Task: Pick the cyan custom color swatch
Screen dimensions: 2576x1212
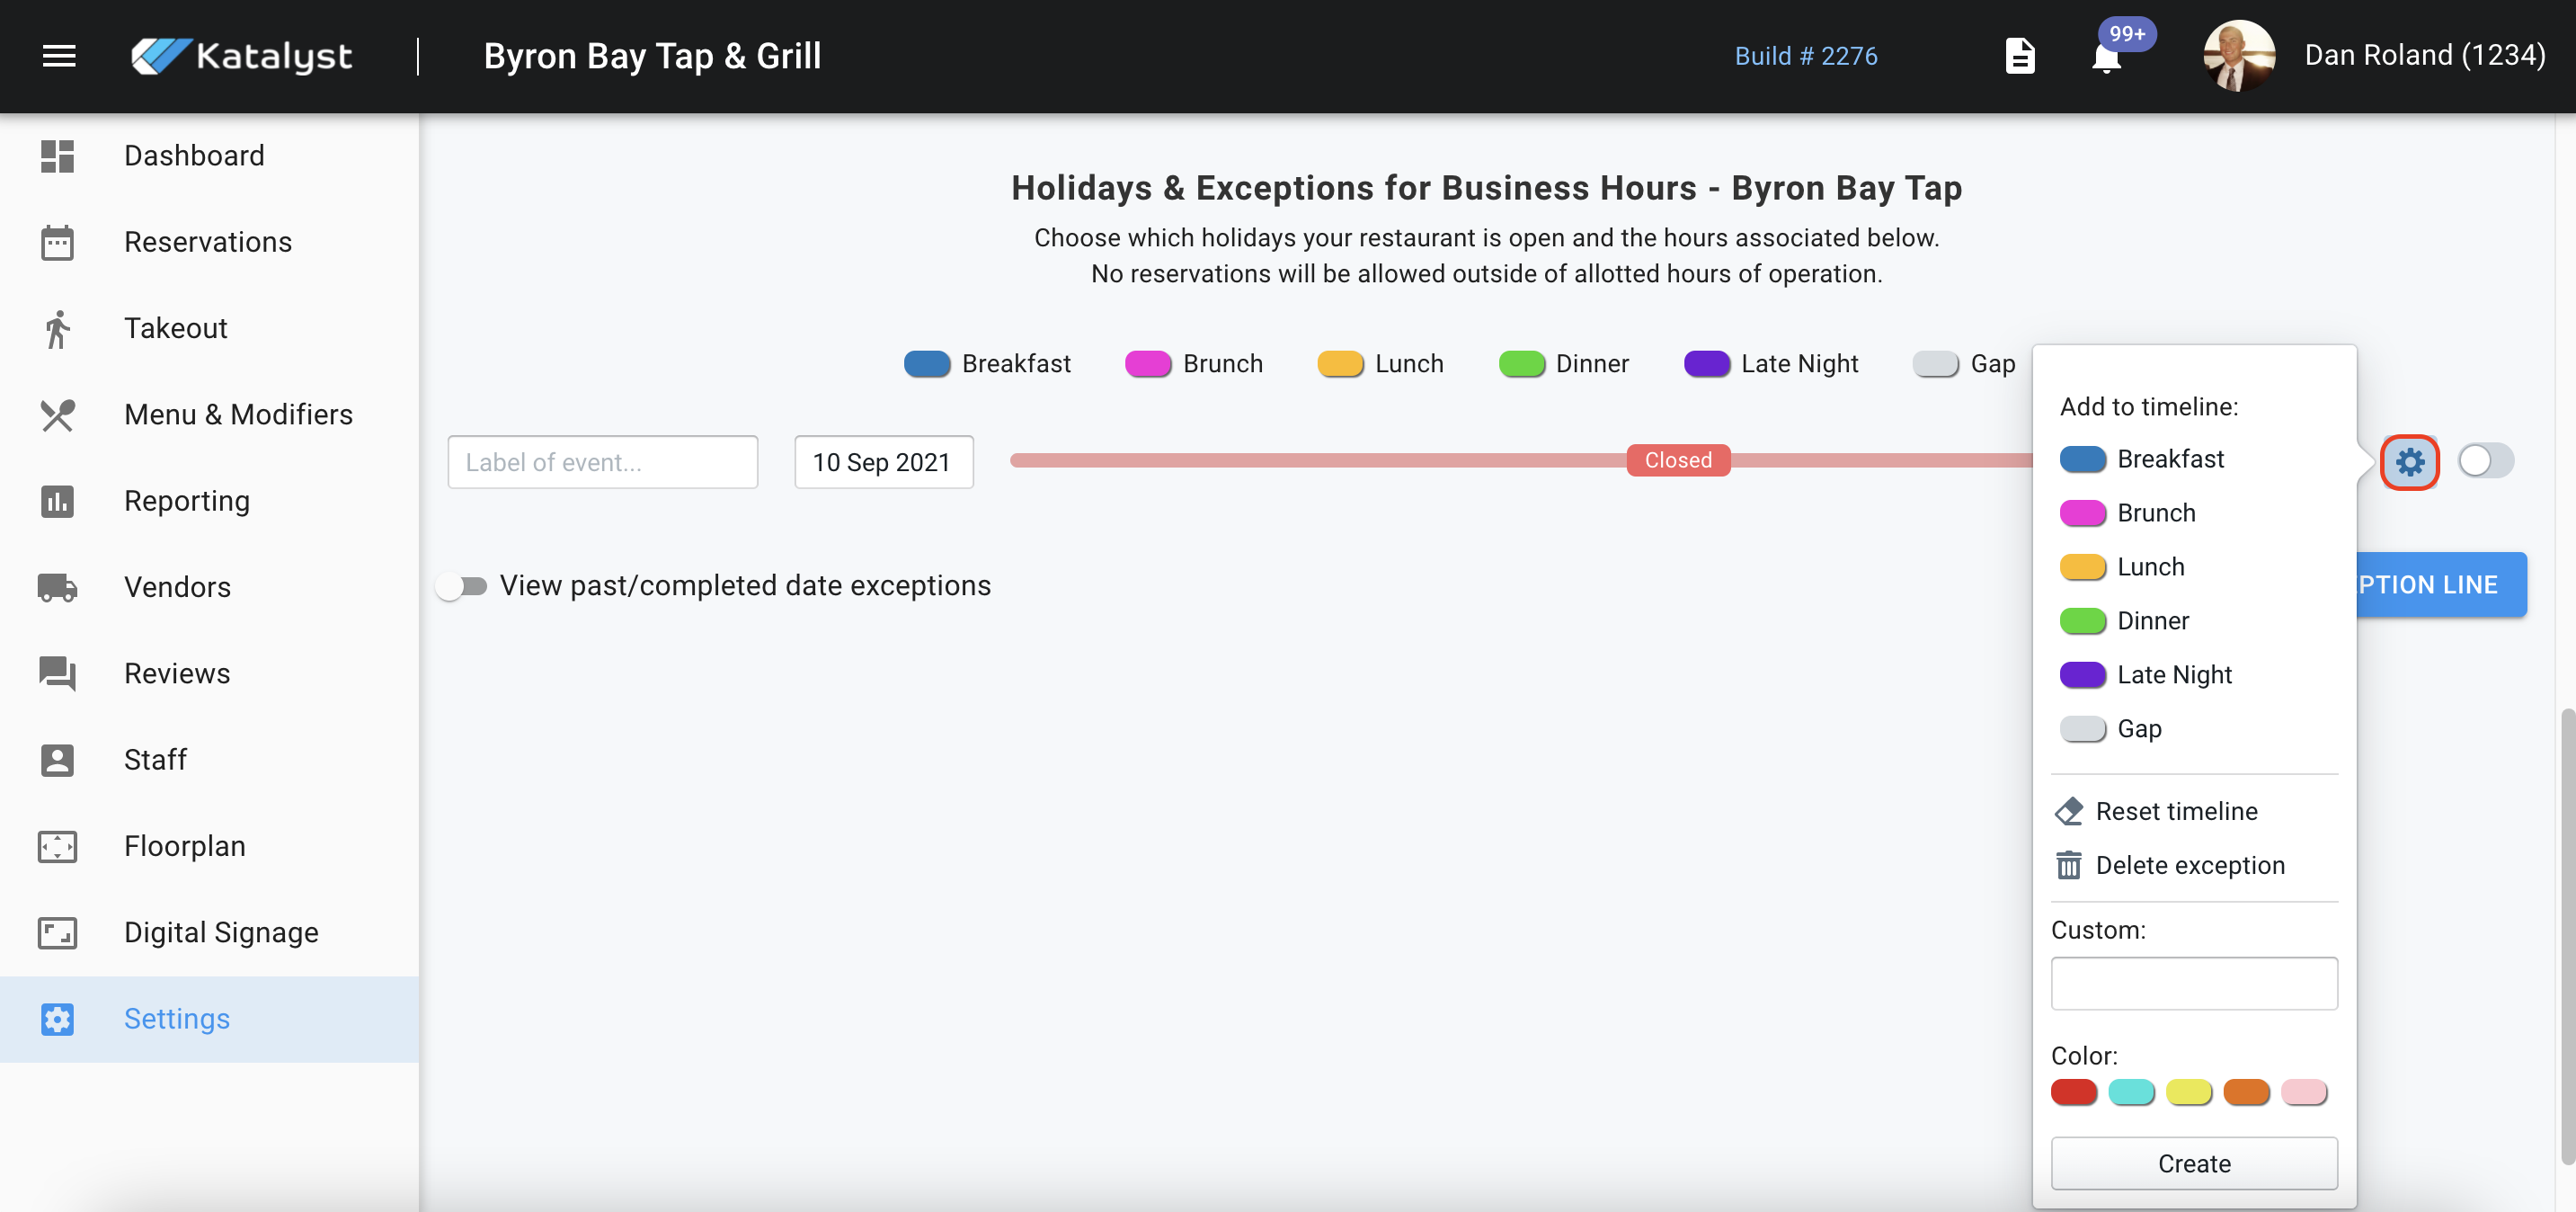Action: coord(2131,1092)
